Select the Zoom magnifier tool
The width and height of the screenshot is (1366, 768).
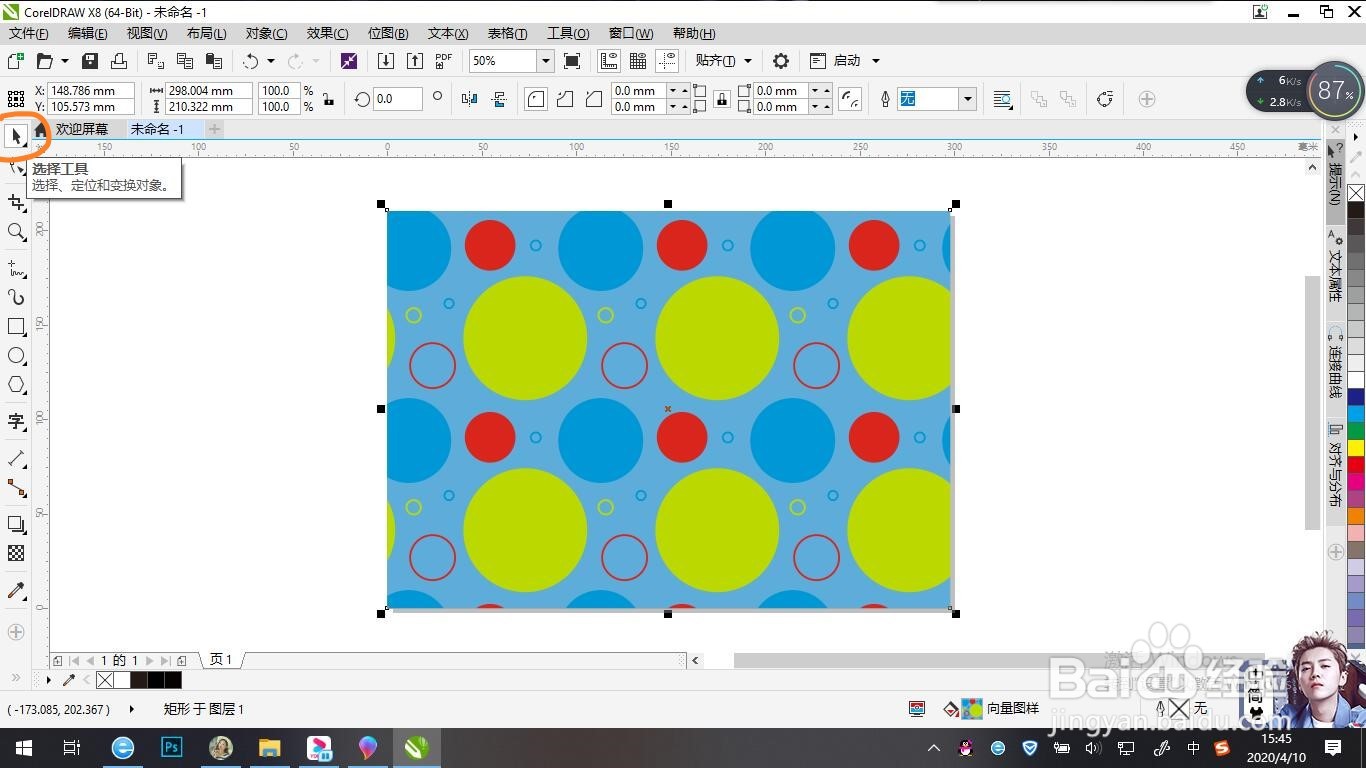[16, 232]
